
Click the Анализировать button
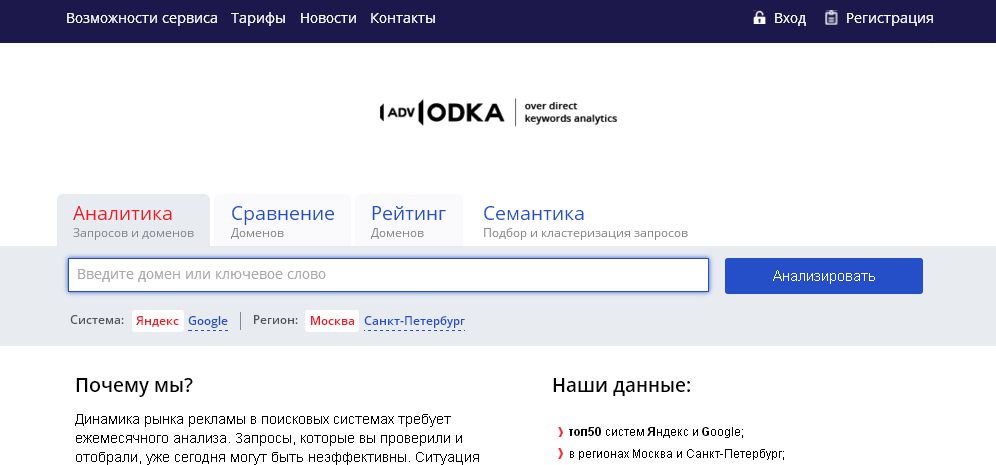pos(824,276)
